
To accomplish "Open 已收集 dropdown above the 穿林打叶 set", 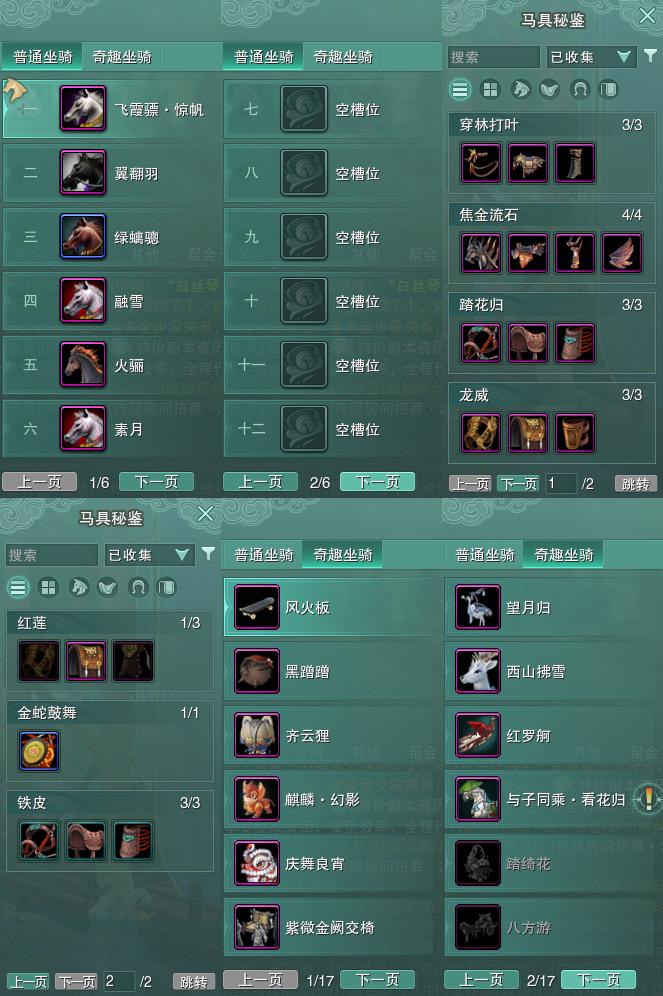I will 590,57.
